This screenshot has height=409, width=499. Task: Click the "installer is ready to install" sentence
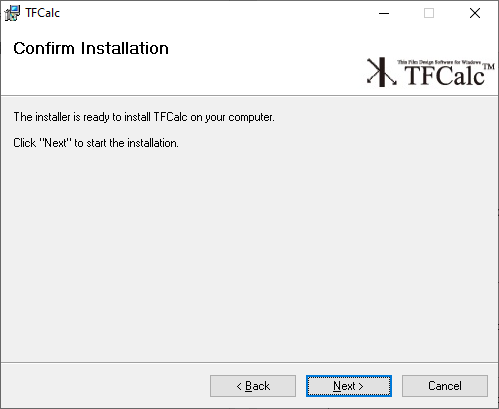[x=144, y=117]
